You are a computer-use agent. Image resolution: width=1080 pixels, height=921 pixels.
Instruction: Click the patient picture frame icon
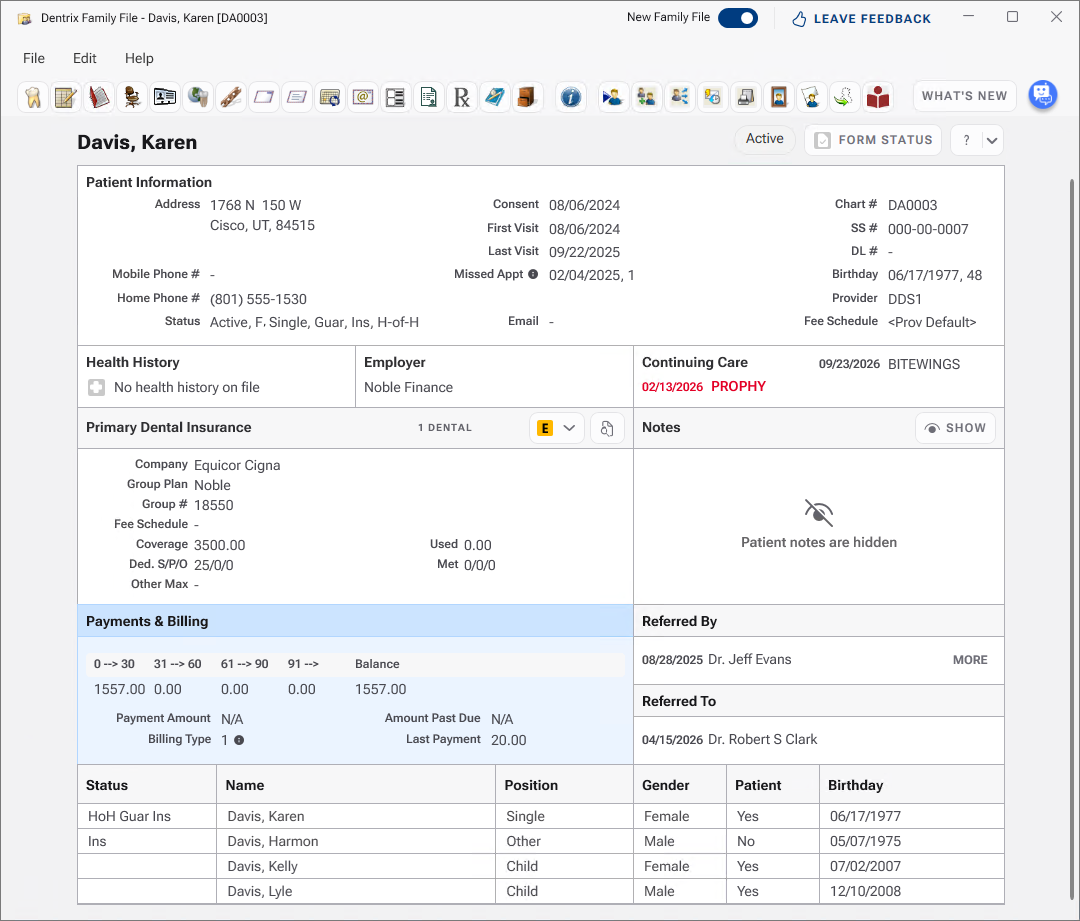tap(778, 97)
